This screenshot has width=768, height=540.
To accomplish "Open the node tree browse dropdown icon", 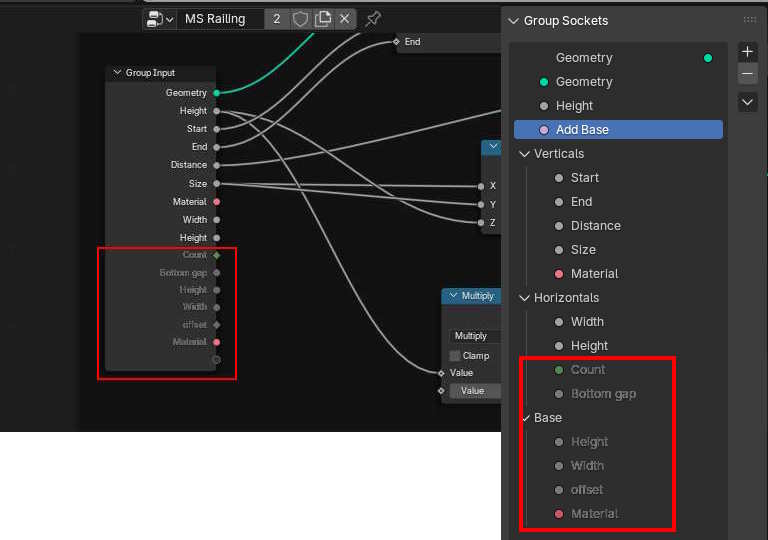I will pos(160,19).
